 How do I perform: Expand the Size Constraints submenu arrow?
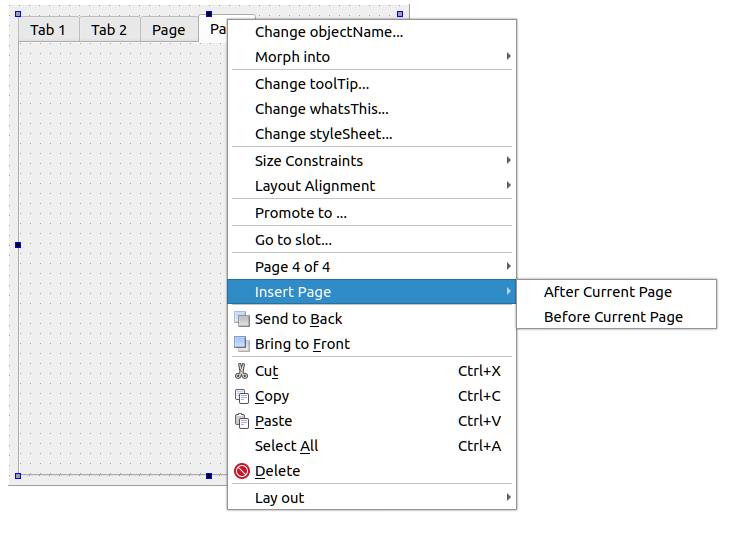pos(508,160)
